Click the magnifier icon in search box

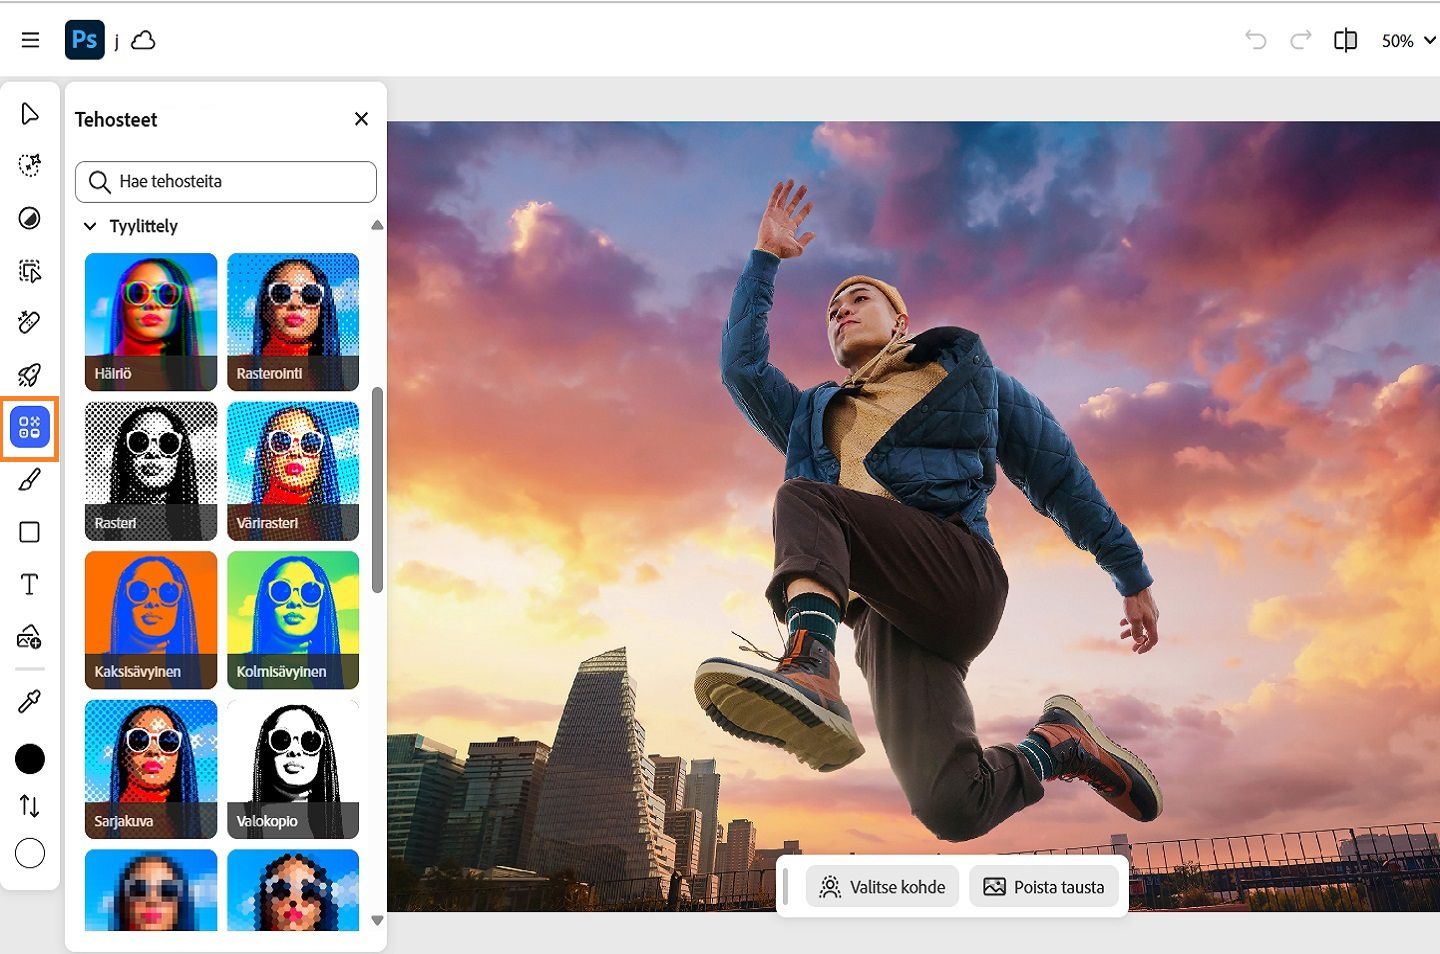(x=99, y=182)
